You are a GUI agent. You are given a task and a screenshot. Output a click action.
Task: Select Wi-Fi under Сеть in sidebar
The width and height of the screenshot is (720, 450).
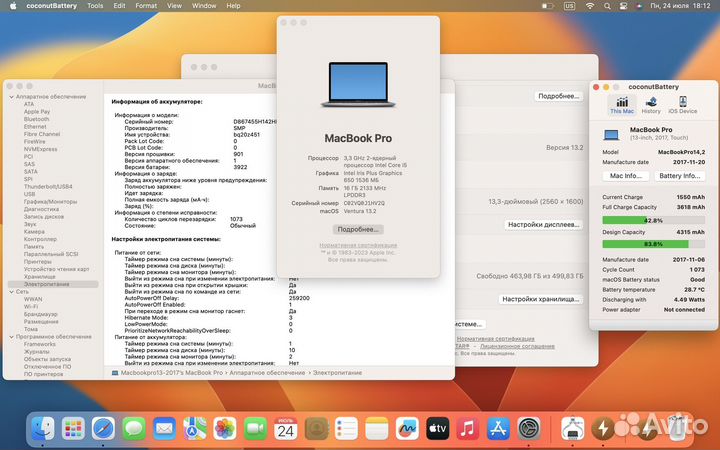[x=31, y=307]
